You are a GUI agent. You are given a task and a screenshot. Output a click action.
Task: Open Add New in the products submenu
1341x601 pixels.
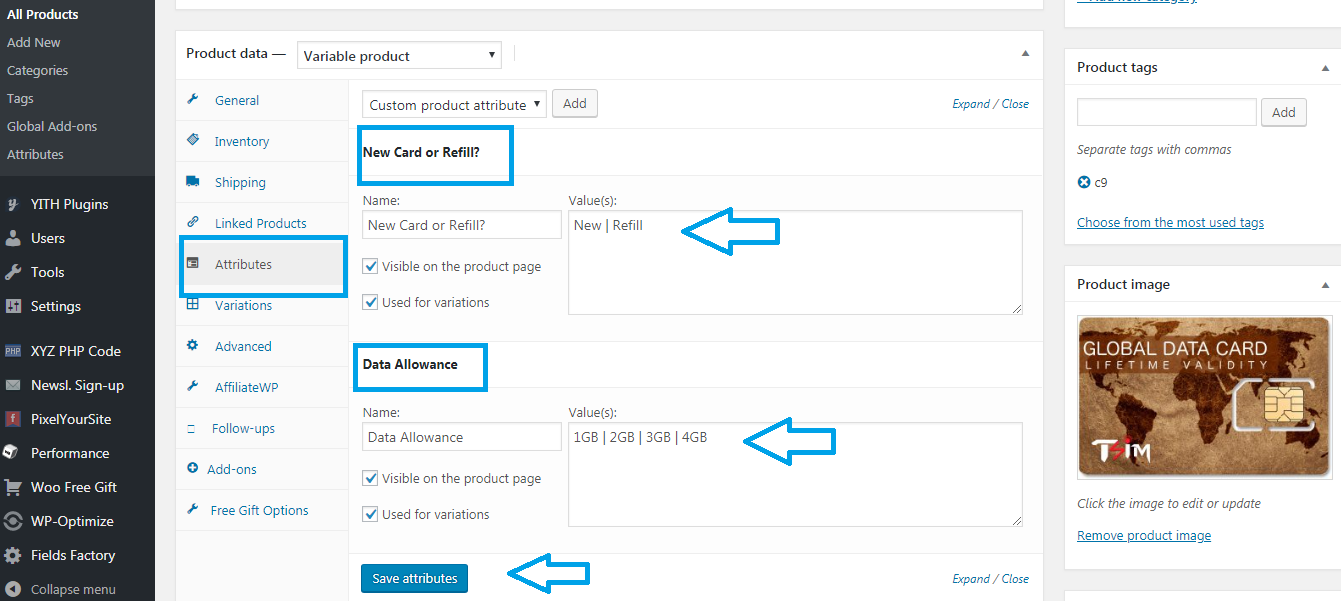[34, 42]
